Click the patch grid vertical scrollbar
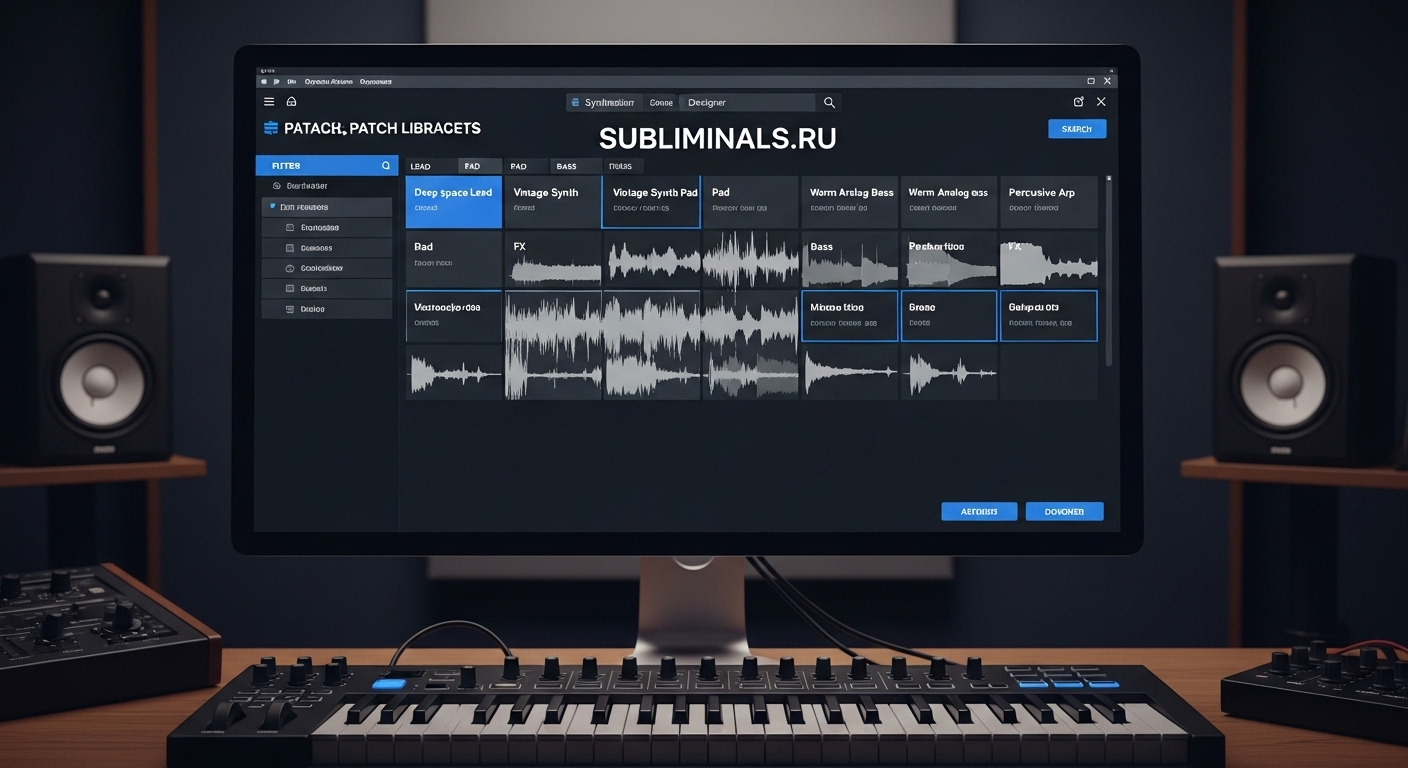Image resolution: width=1408 pixels, height=768 pixels. point(1107,270)
